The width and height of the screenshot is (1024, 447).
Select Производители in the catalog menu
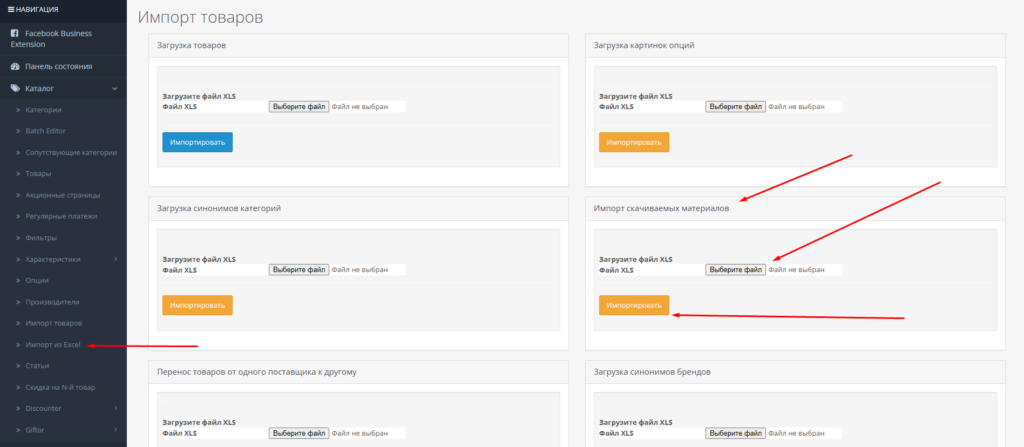pos(52,302)
